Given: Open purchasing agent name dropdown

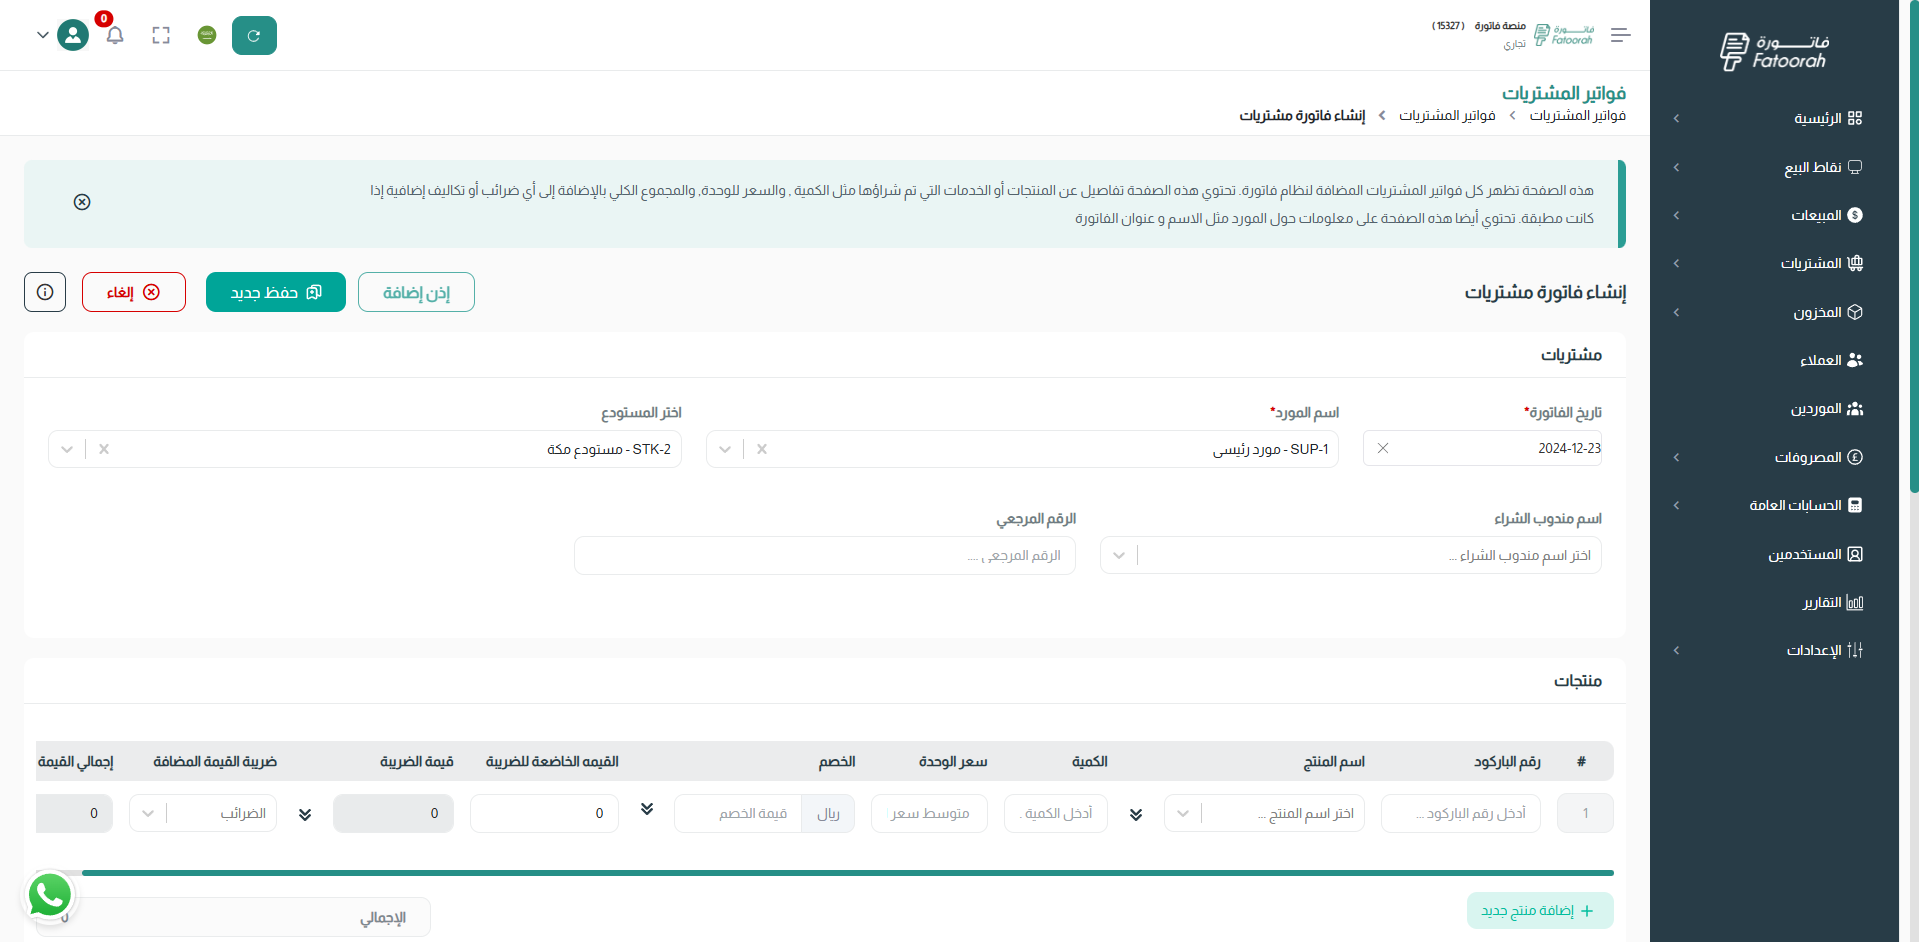Looking at the screenshot, I should coord(1351,555).
